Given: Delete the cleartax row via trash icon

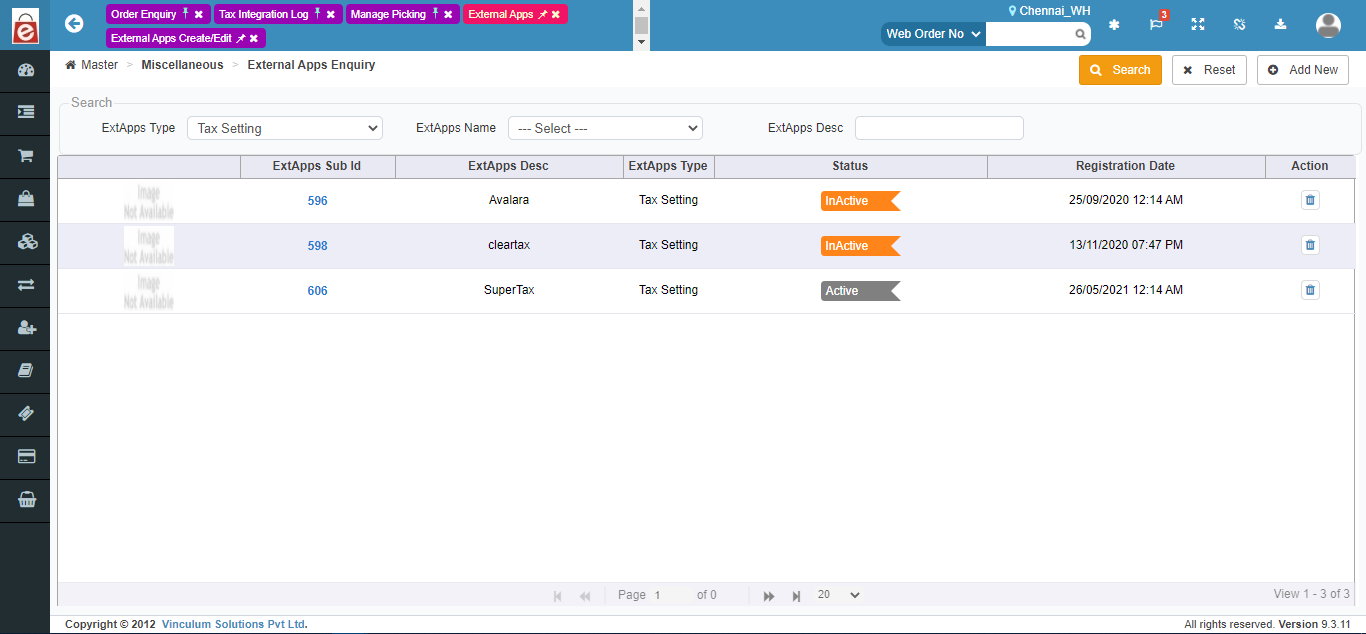Looking at the screenshot, I should pyautogui.click(x=1310, y=245).
